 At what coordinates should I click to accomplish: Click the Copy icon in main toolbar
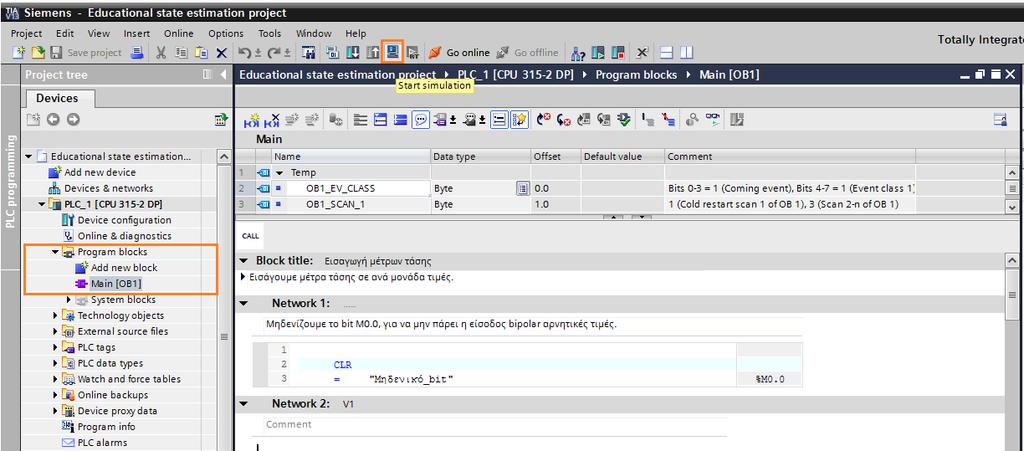point(182,52)
